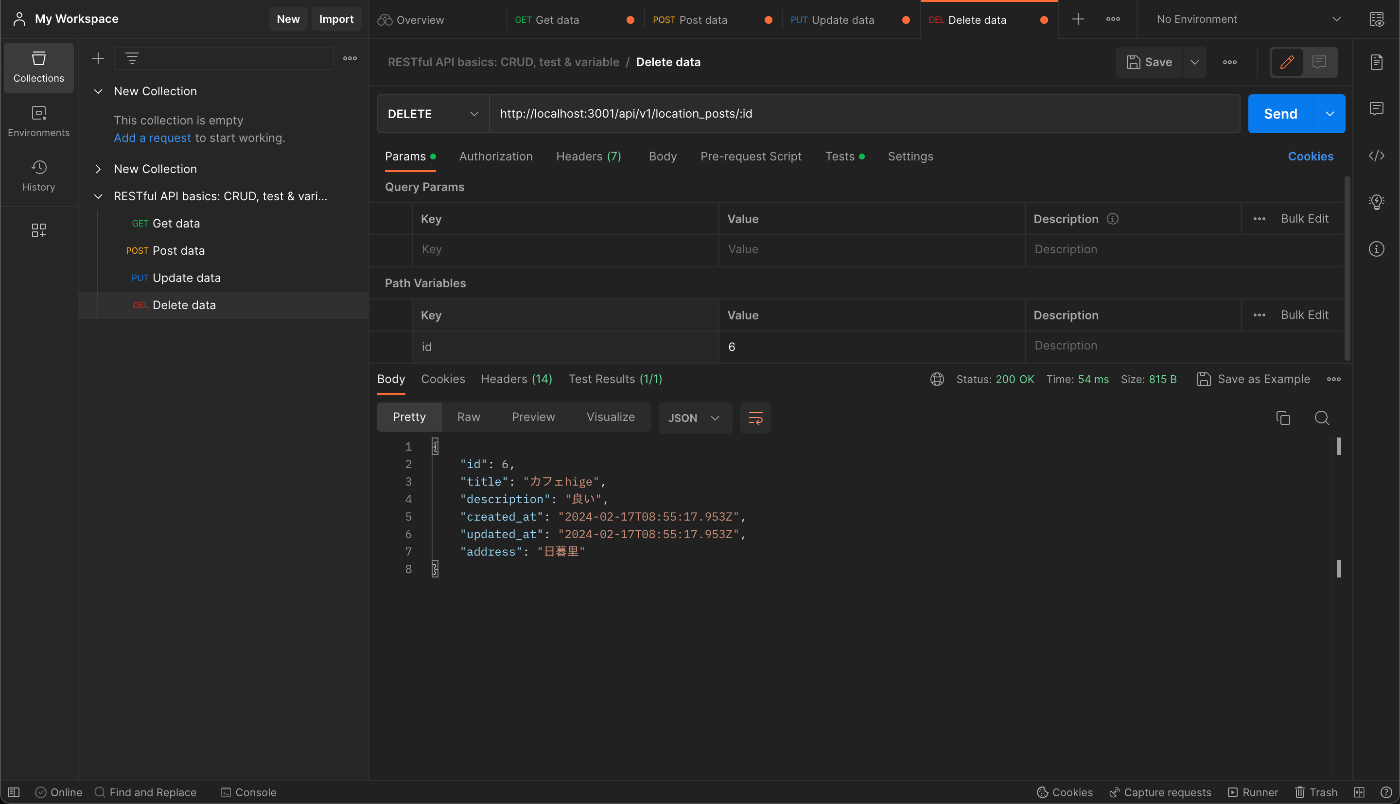This screenshot has width=1400, height=804.
Task: Click the Save button
Action: click(x=1149, y=62)
